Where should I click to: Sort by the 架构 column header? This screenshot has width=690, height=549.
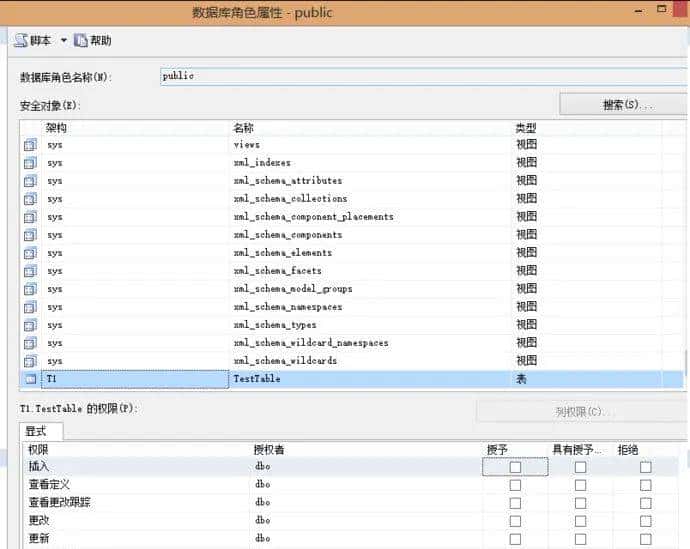tap(56, 128)
